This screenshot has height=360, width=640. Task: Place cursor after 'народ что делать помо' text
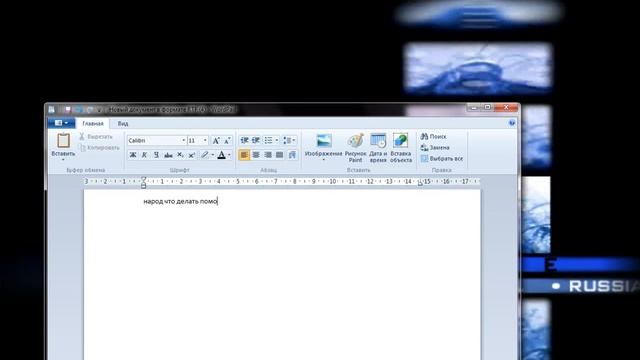coord(218,201)
